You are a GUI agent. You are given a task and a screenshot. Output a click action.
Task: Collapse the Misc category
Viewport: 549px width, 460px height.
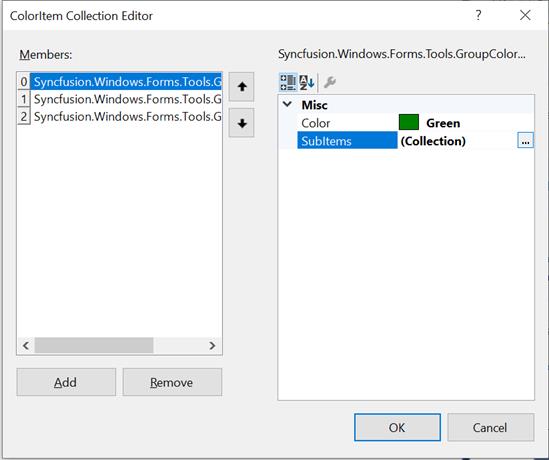[287, 104]
